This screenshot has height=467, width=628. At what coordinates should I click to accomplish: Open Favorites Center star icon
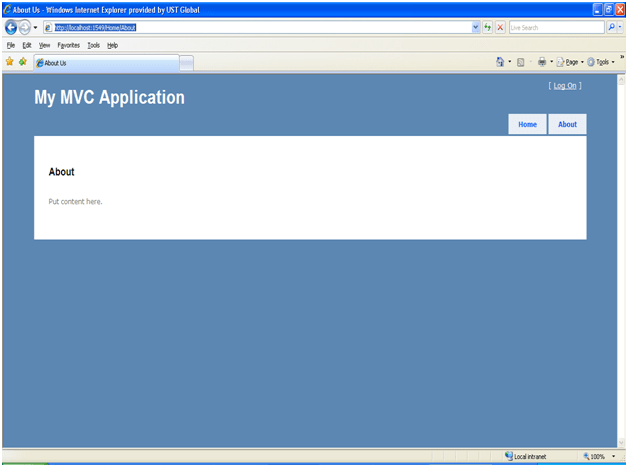(x=9, y=62)
